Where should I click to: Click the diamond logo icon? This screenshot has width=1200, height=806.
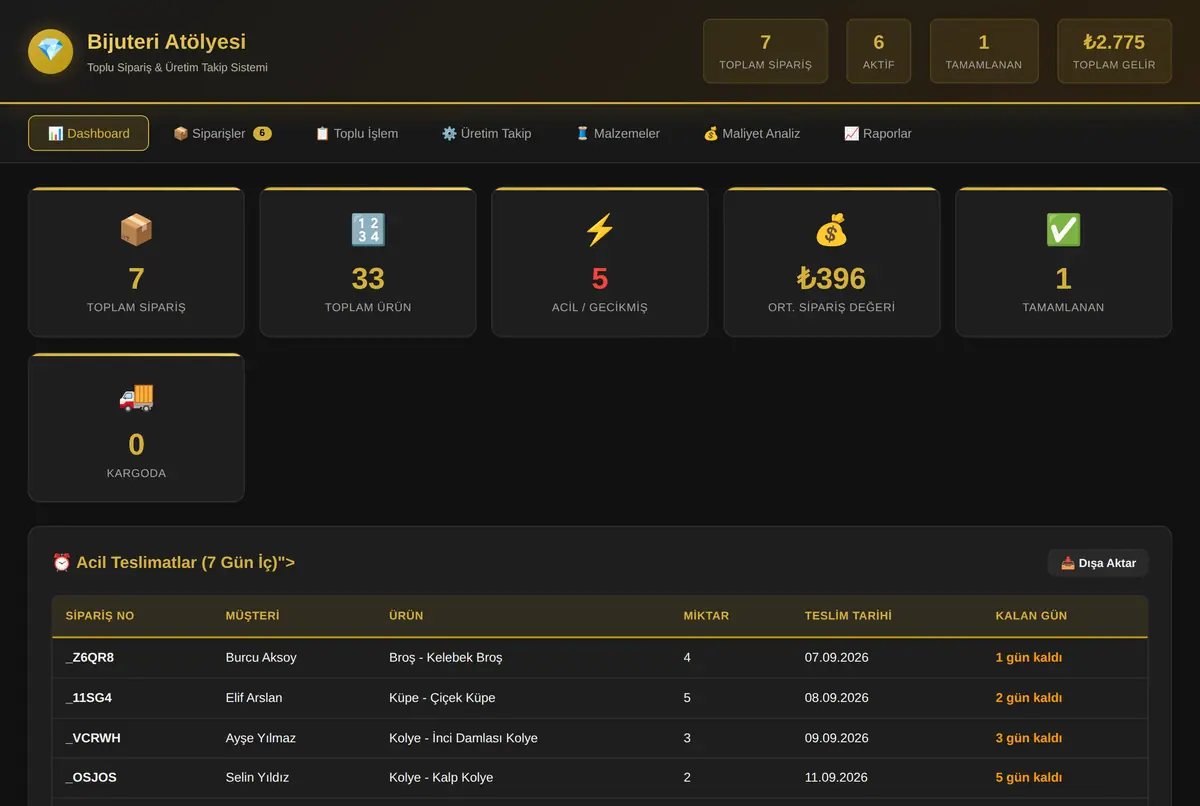click(x=50, y=52)
